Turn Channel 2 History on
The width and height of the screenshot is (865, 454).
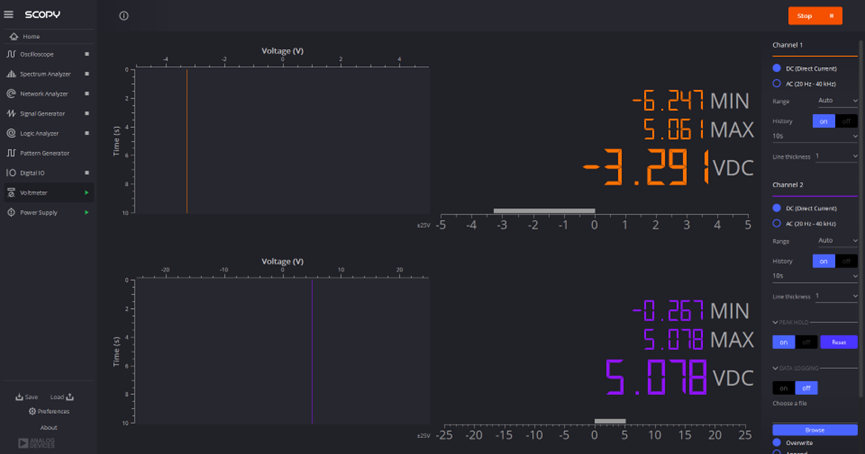[x=824, y=261]
